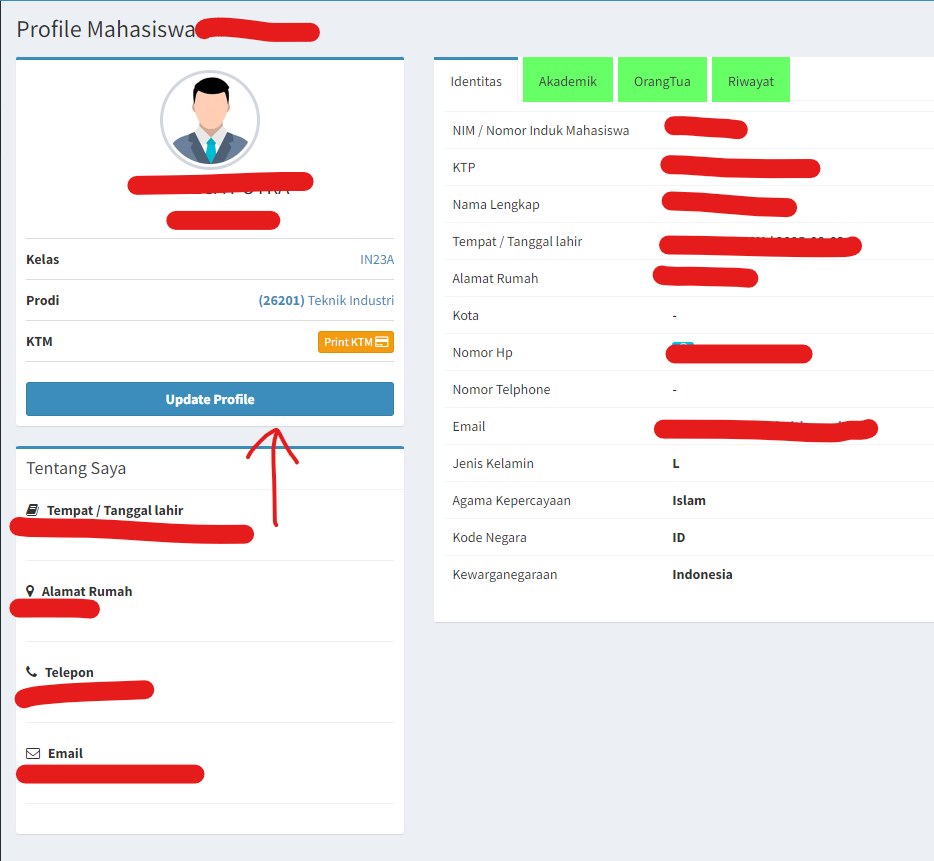The height and width of the screenshot is (861, 934).
Task: Click the phone icon beside Telepon
Action: click(32, 672)
